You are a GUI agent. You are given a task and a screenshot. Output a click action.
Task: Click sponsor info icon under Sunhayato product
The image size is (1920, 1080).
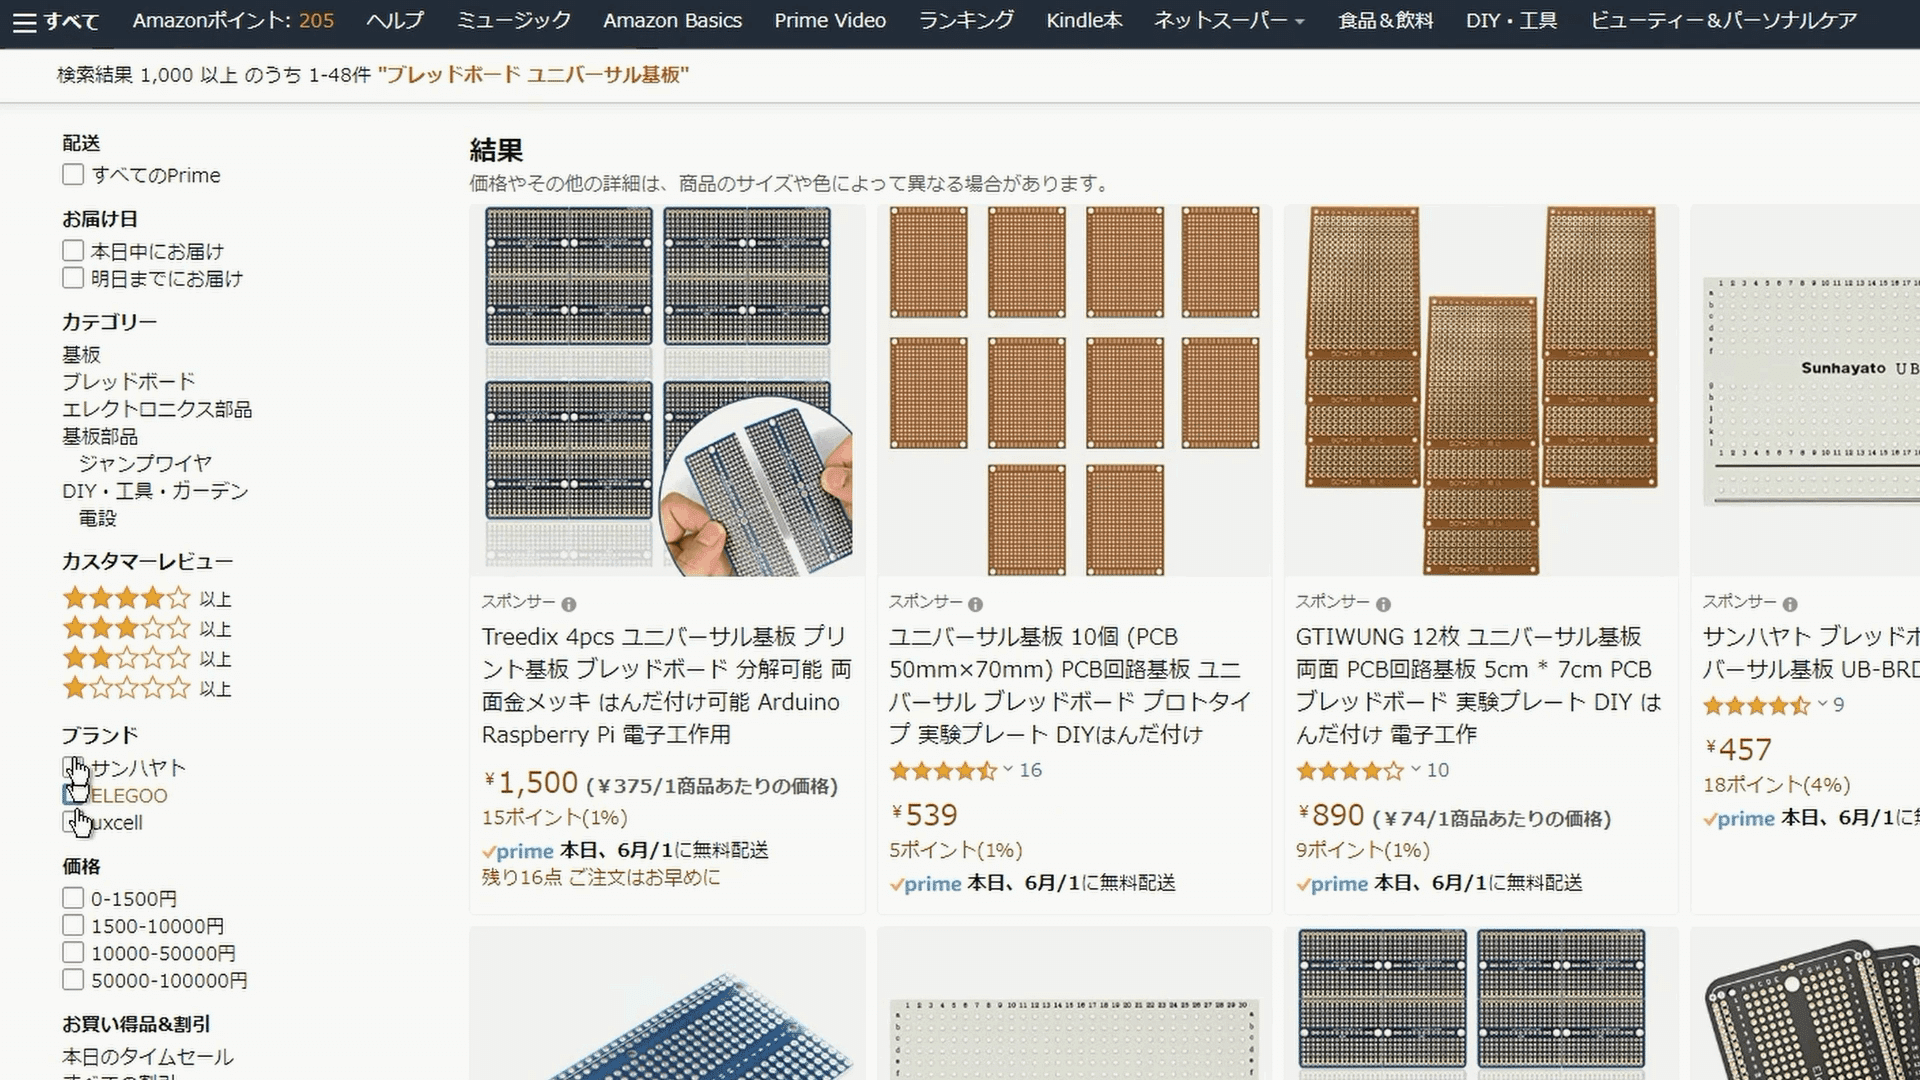coord(1790,604)
